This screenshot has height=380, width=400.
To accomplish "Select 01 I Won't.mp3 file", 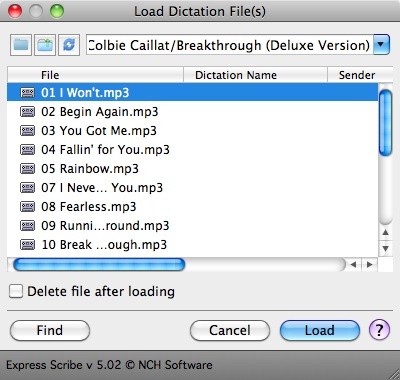I will click(192, 92).
